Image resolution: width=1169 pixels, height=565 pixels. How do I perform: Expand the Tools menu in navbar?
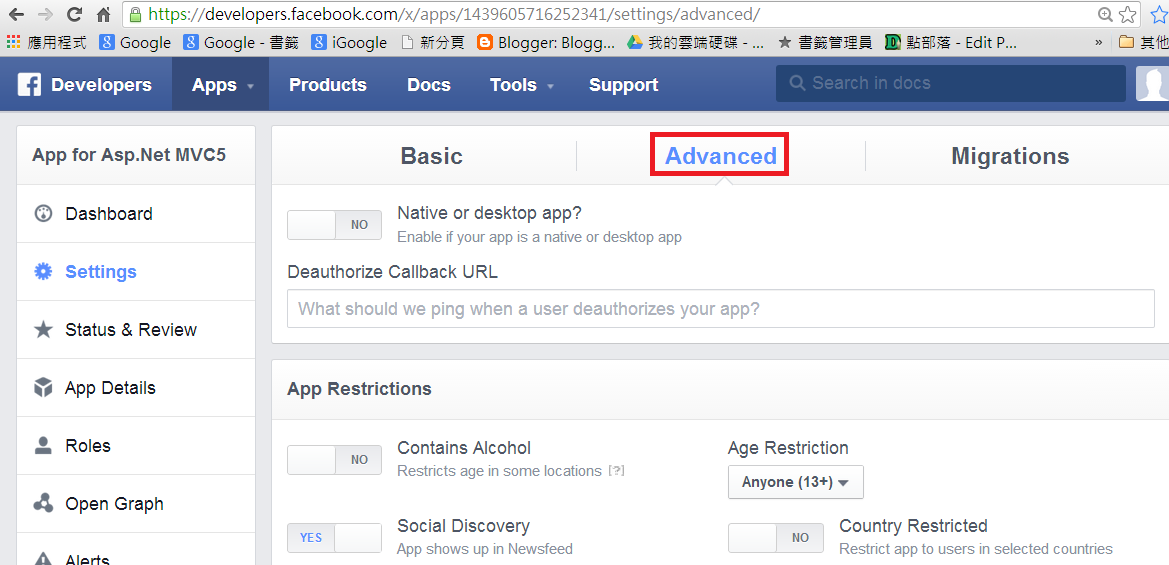(521, 85)
